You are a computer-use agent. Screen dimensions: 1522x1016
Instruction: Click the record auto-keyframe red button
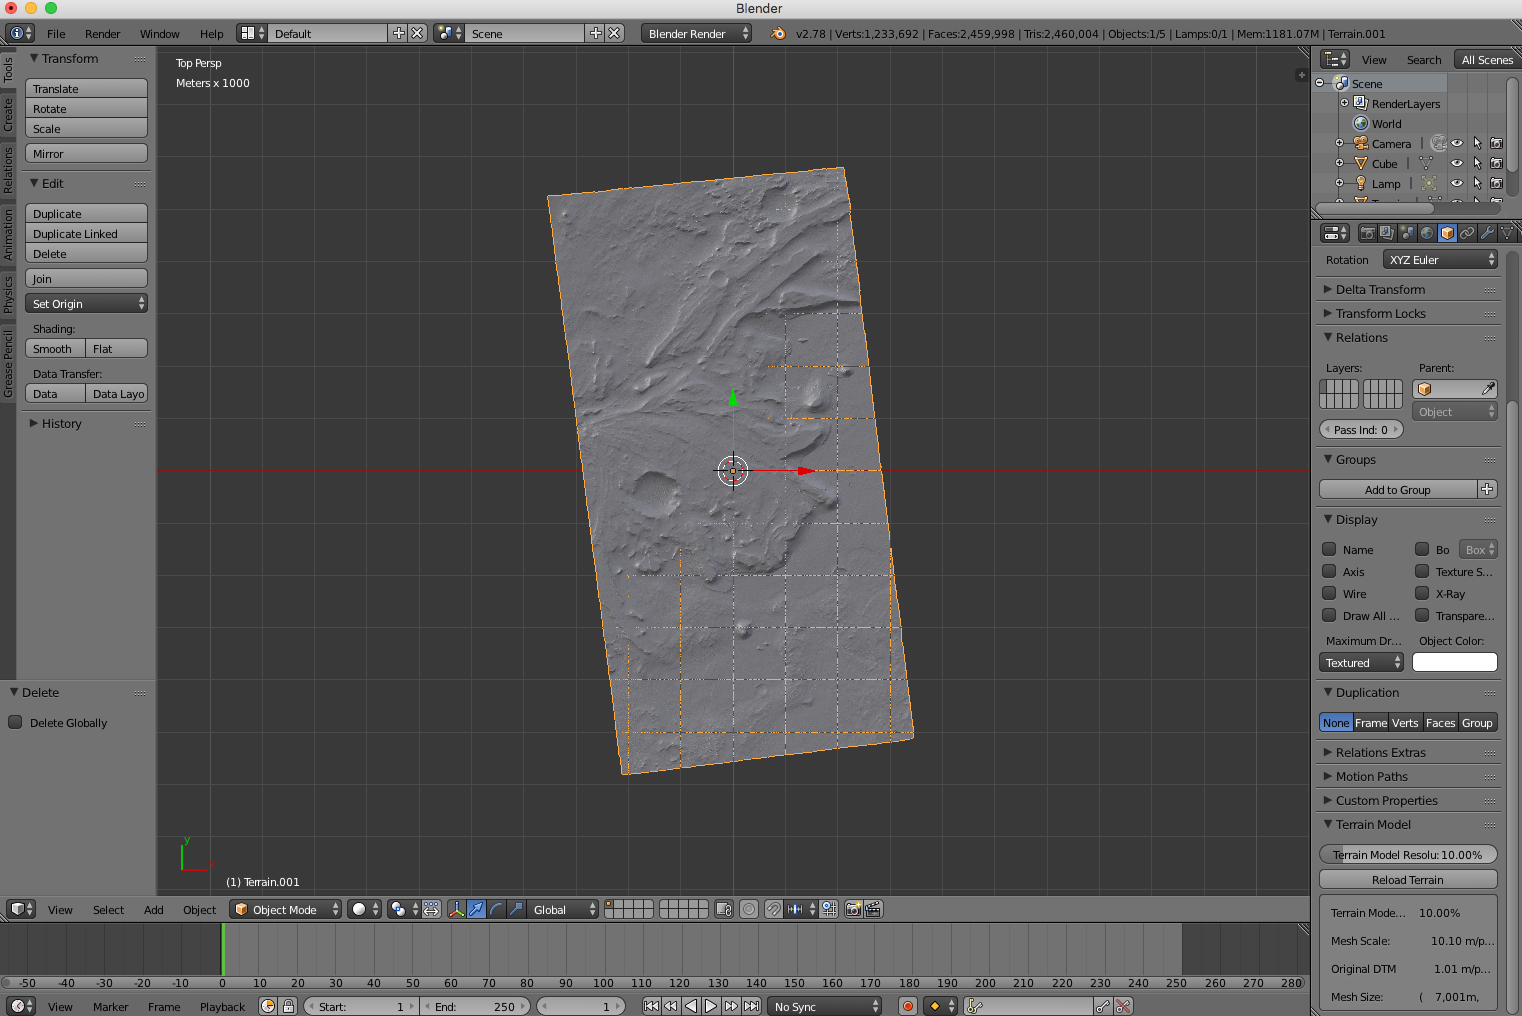tap(907, 1006)
